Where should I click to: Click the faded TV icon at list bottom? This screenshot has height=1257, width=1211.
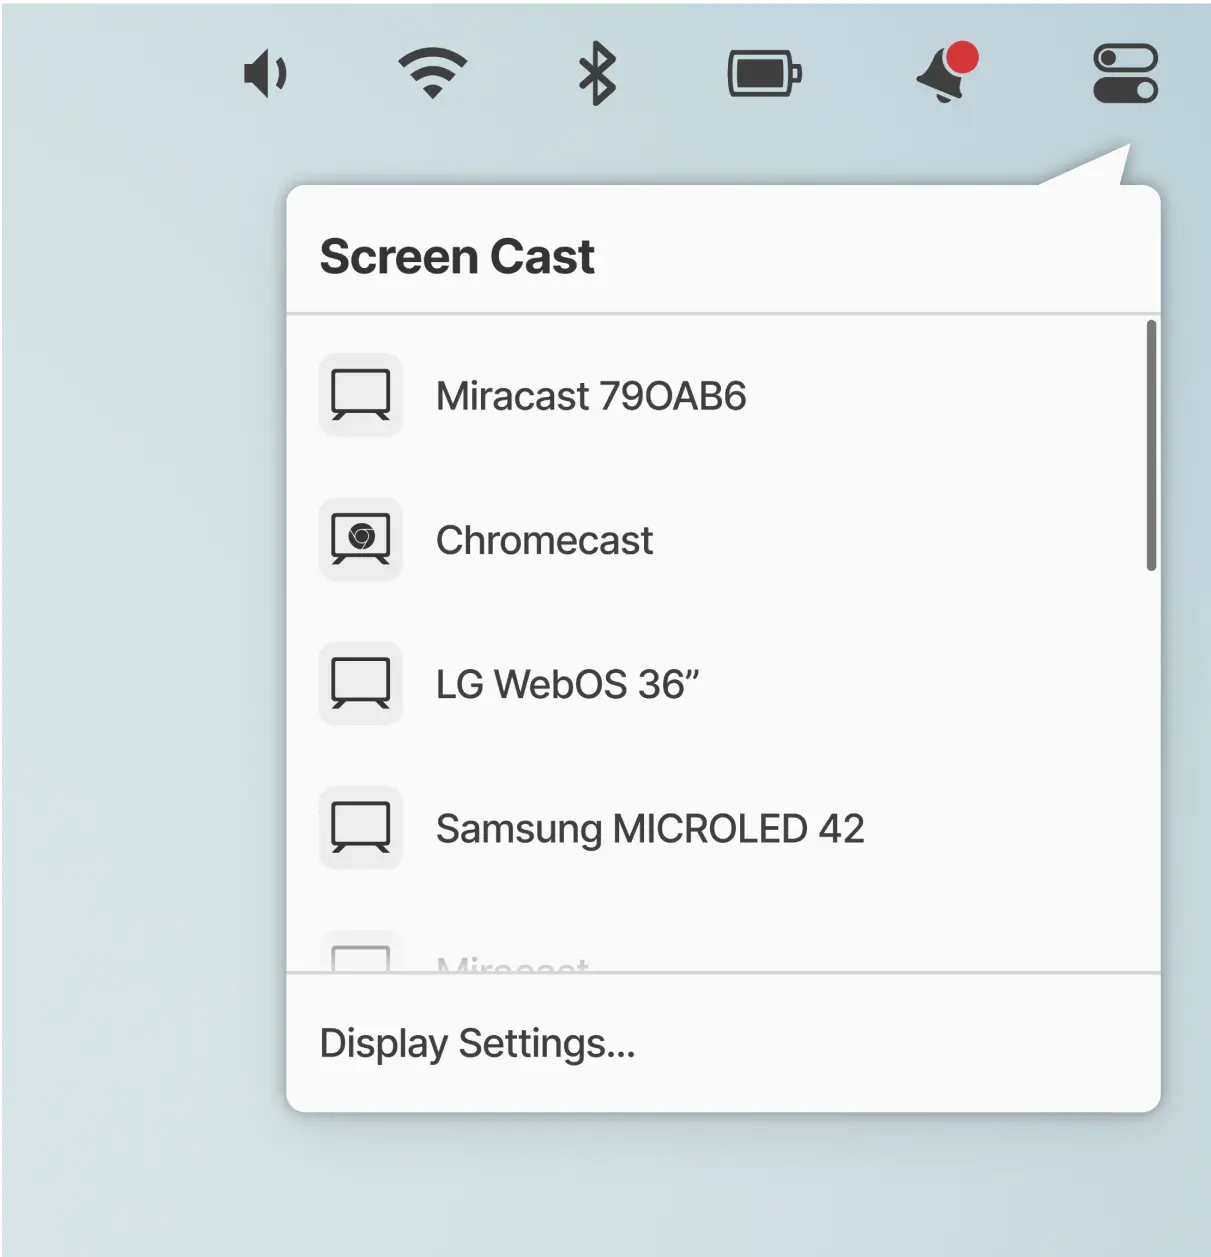[x=360, y=958]
